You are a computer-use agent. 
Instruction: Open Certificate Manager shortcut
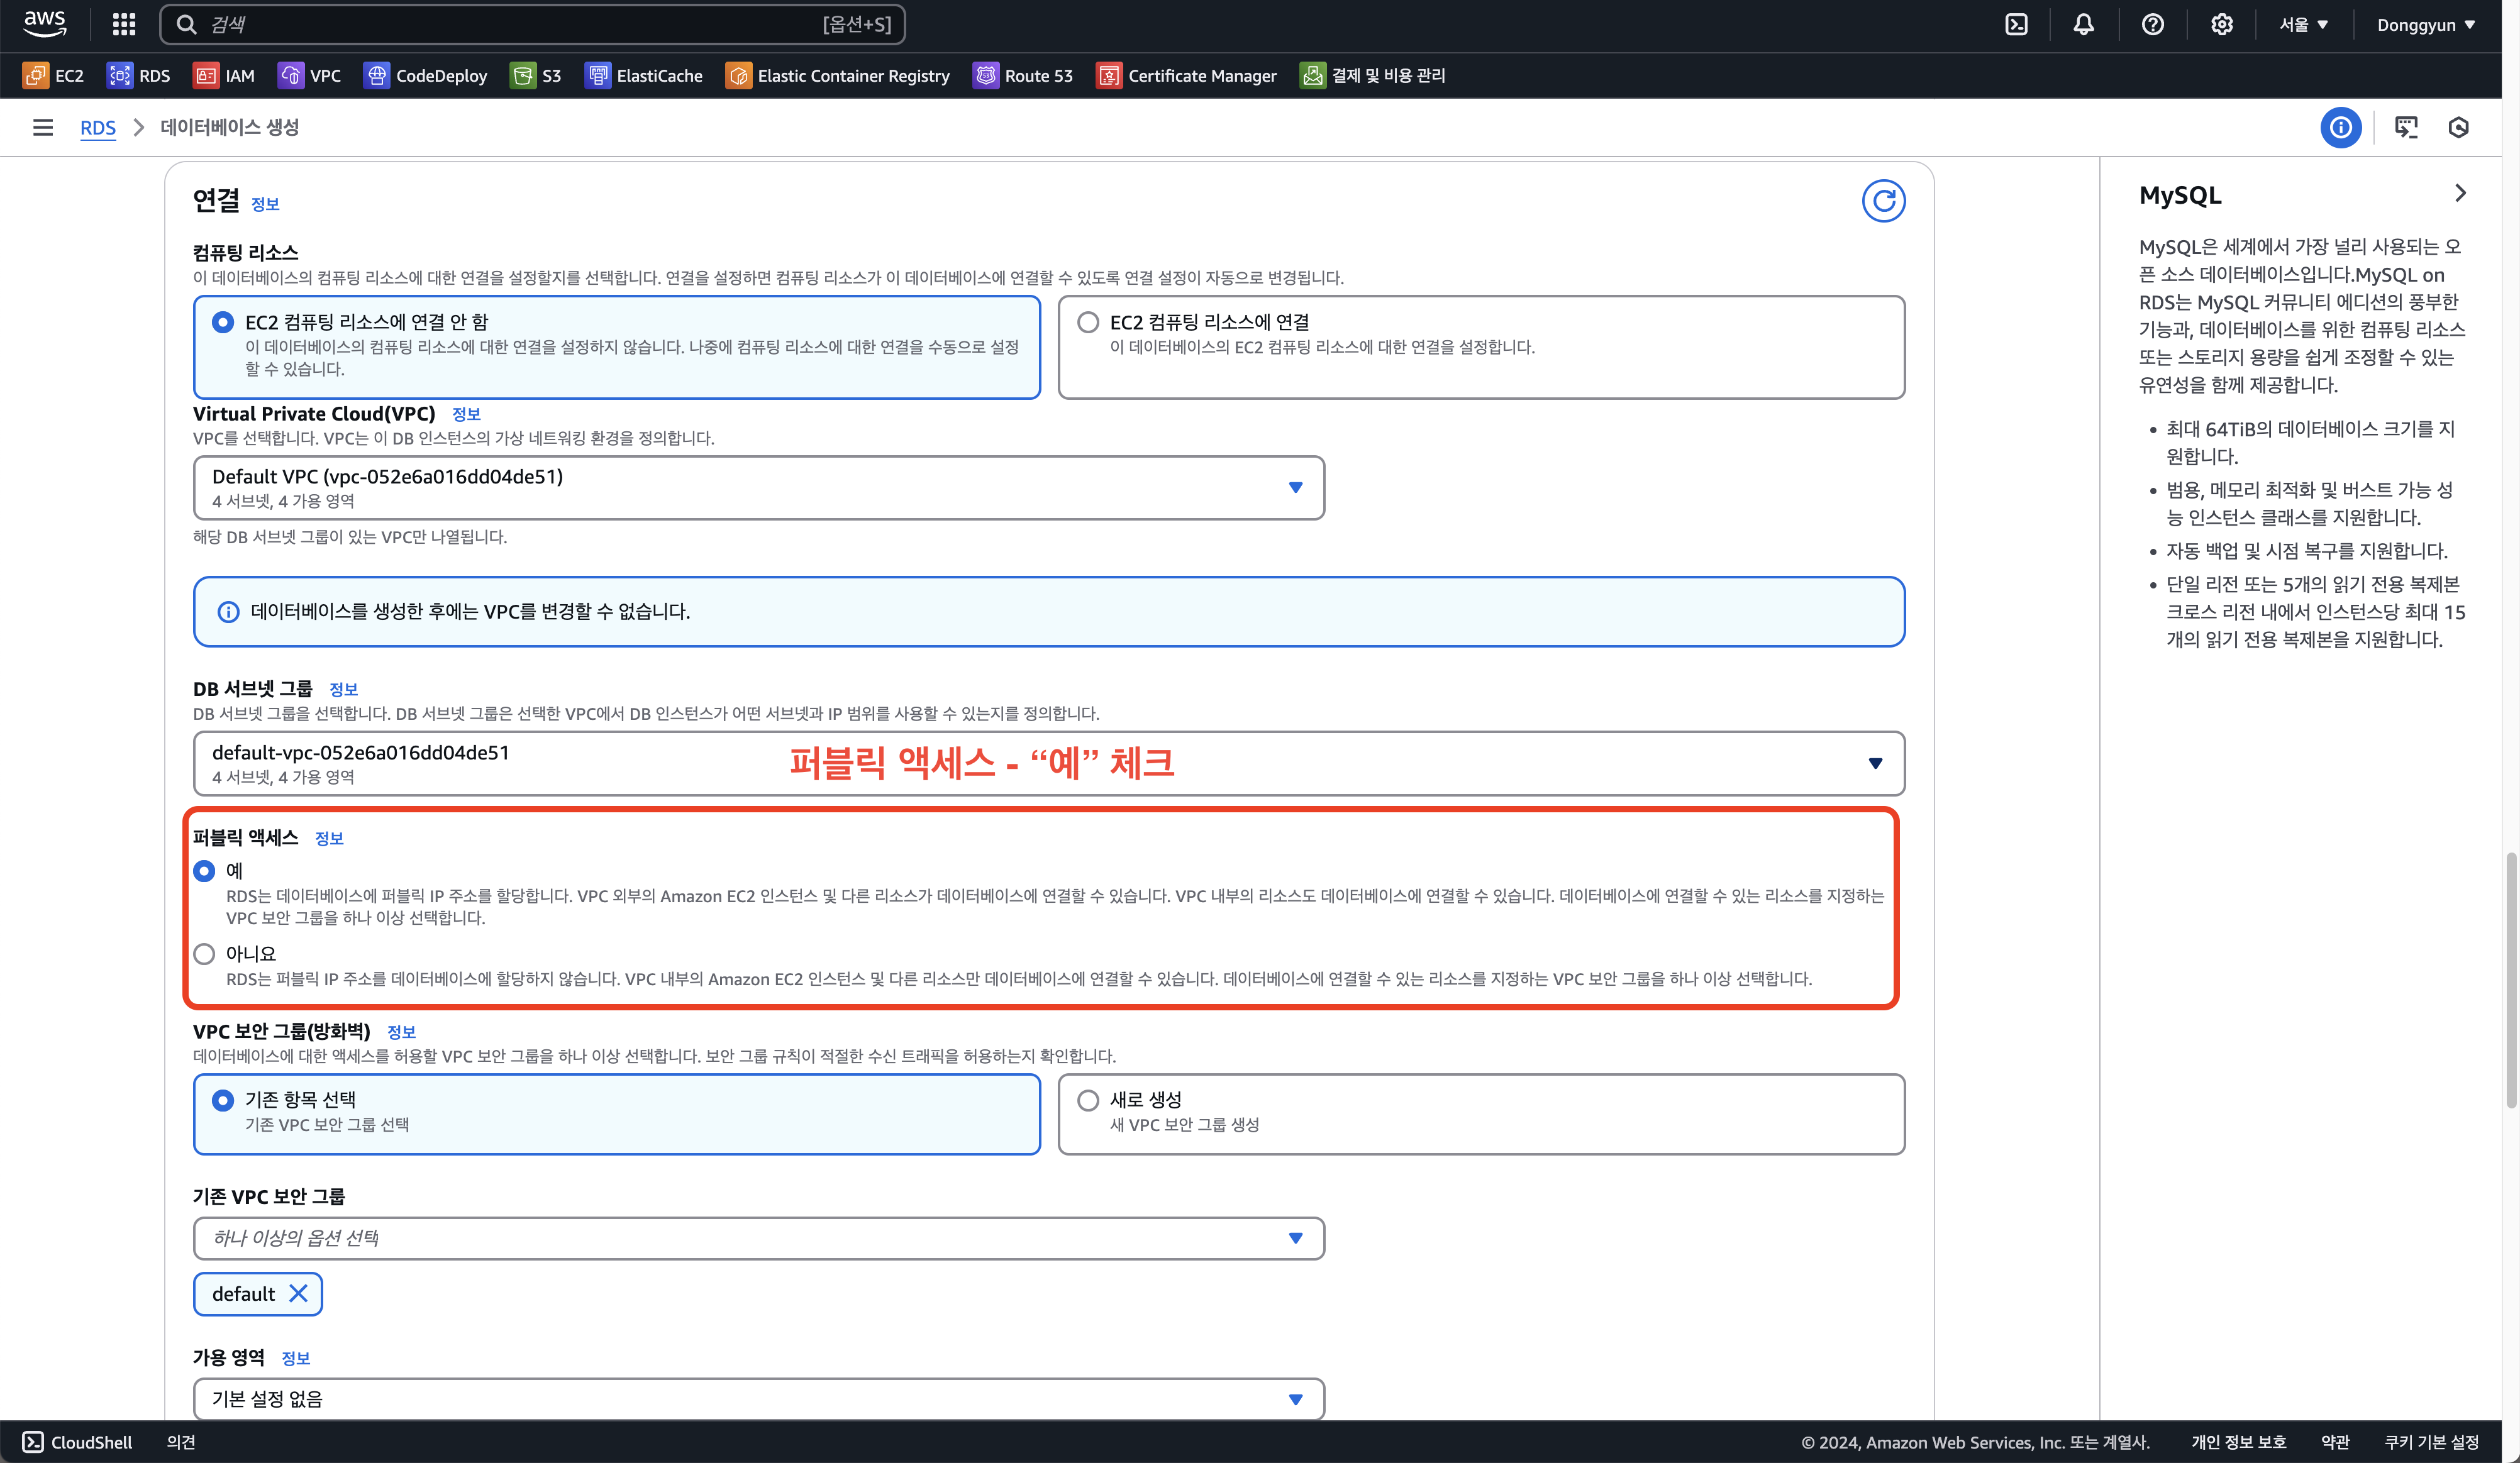(x=1186, y=75)
